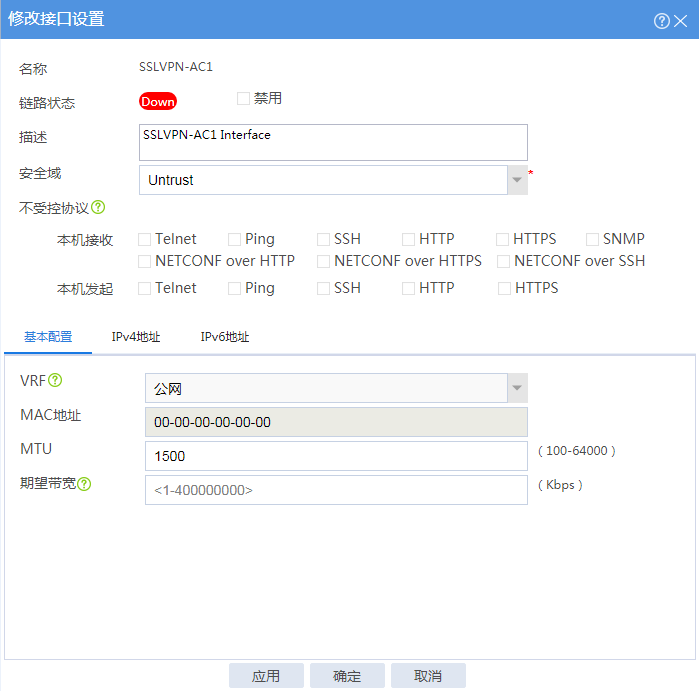
Task: Expand the VRF 公网 dropdown
Action: click(516, 388)
